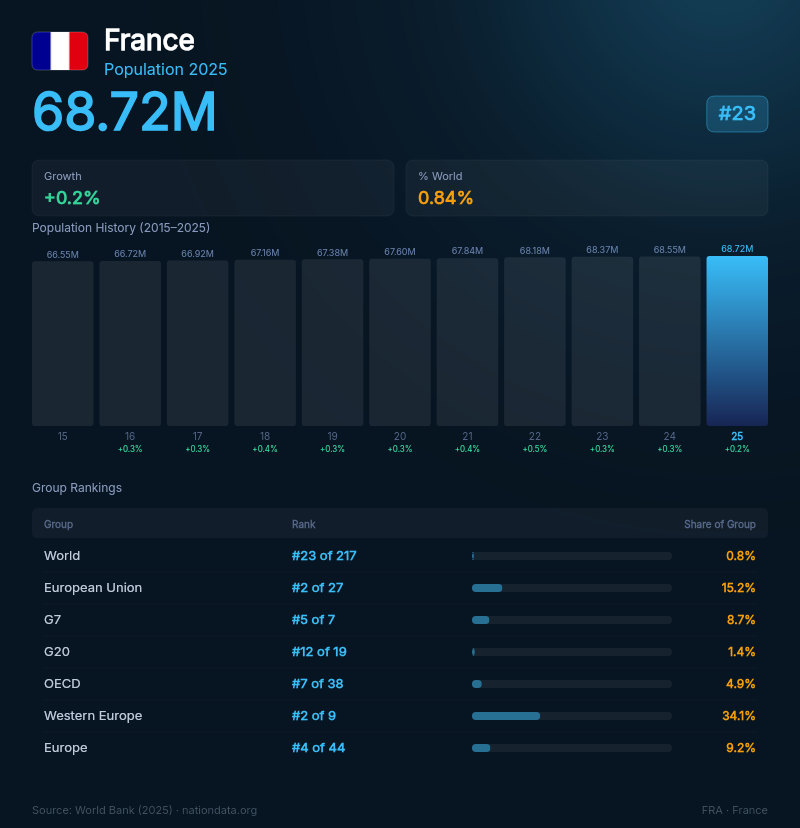
Task: Click the '#2 of 27' rank text
Action: 317,588
